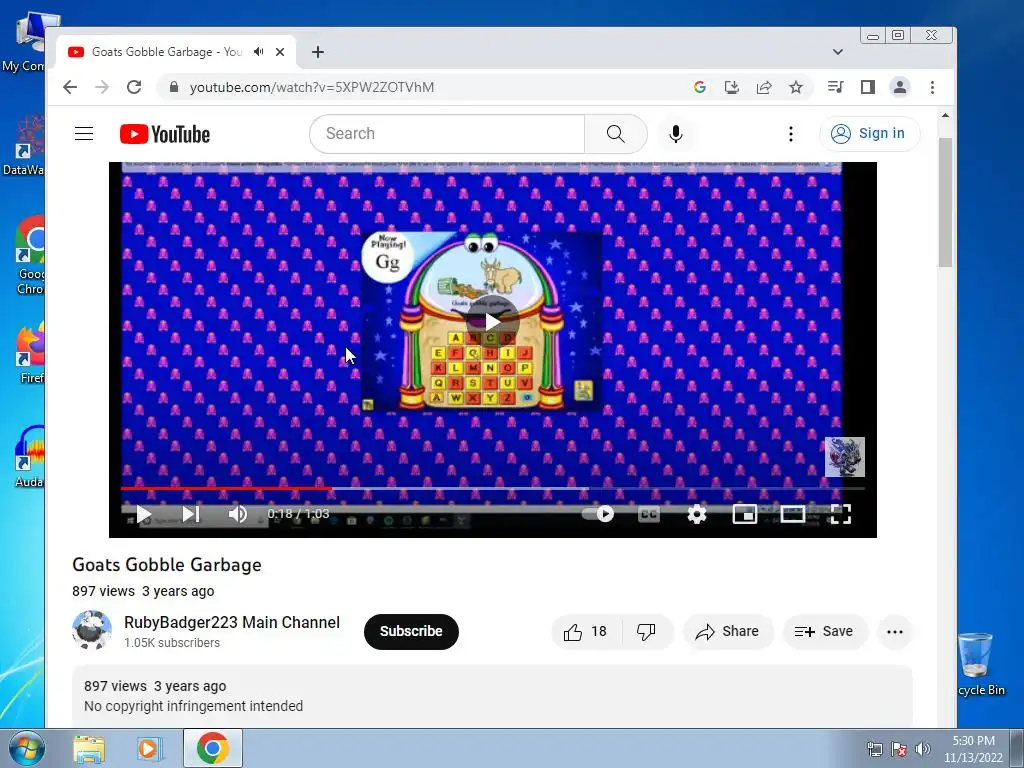Image resolution: width=1024 pixels, height=768 pixels.
Task: Open the RubyBadger223 channel avatar
Action: pyautogui.click(x=92, y=630)
